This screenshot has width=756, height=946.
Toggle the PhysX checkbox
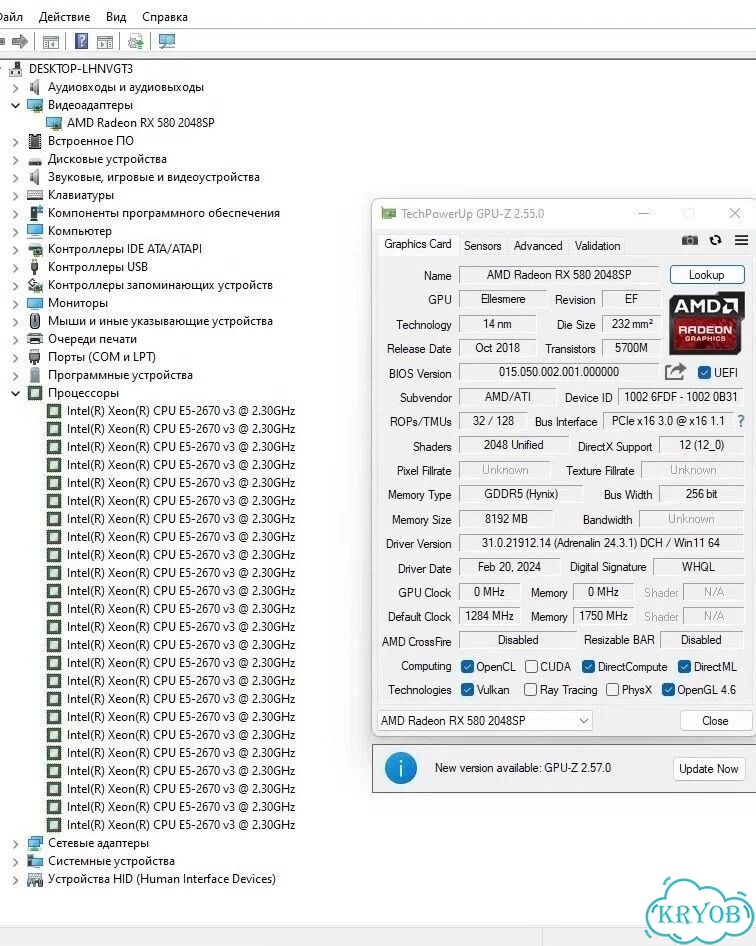(612, 690)
